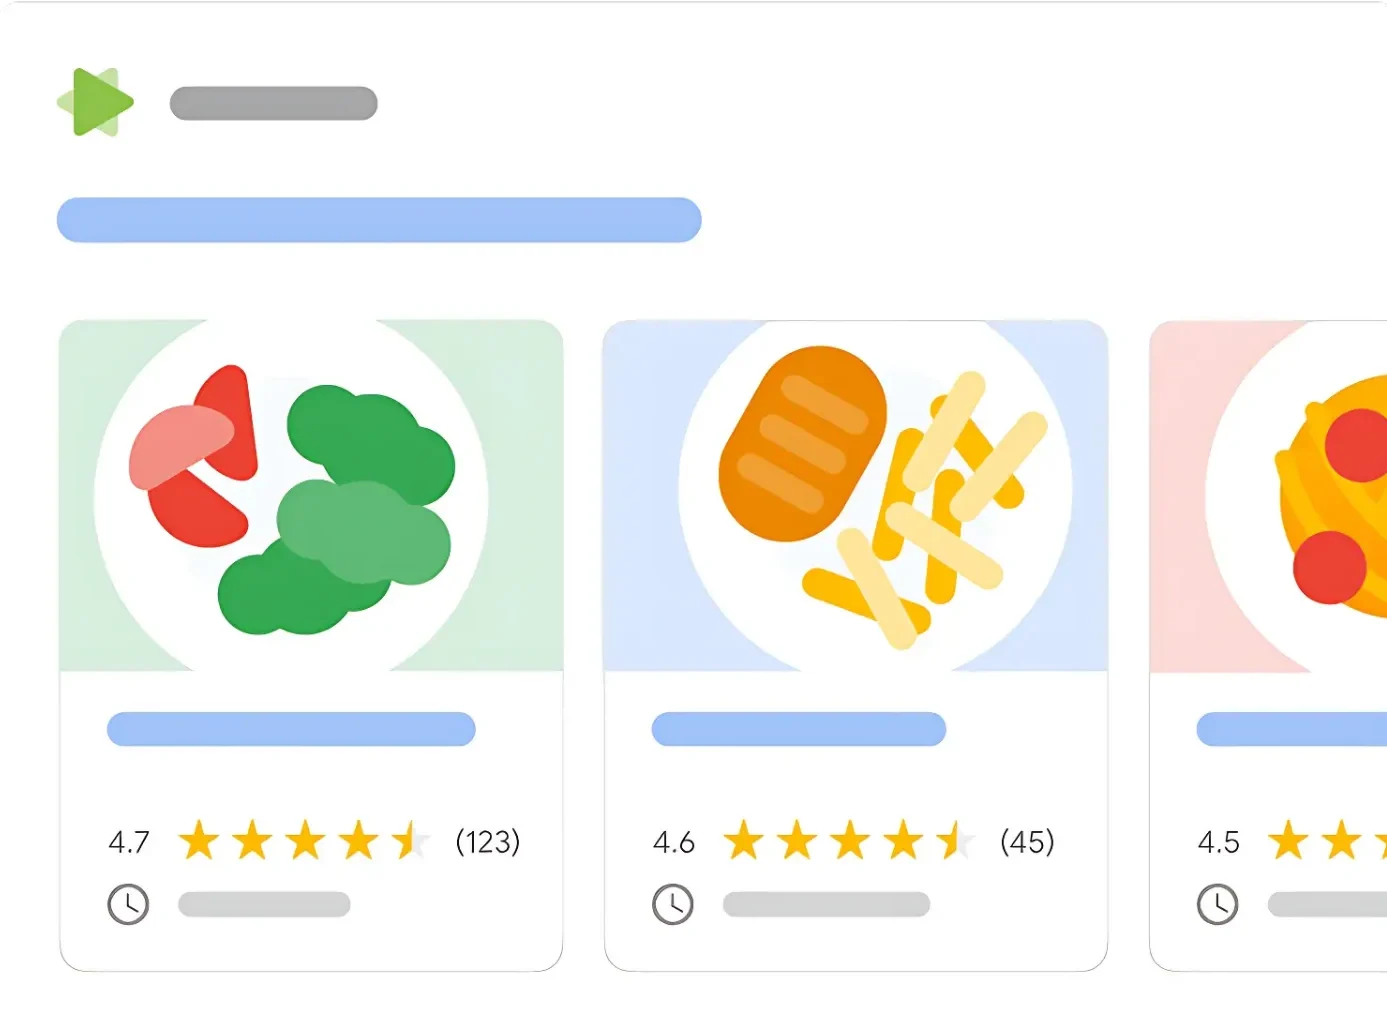Open the salad plate recipe image
The image size is (1387, 1017).
tap(311, 497)
